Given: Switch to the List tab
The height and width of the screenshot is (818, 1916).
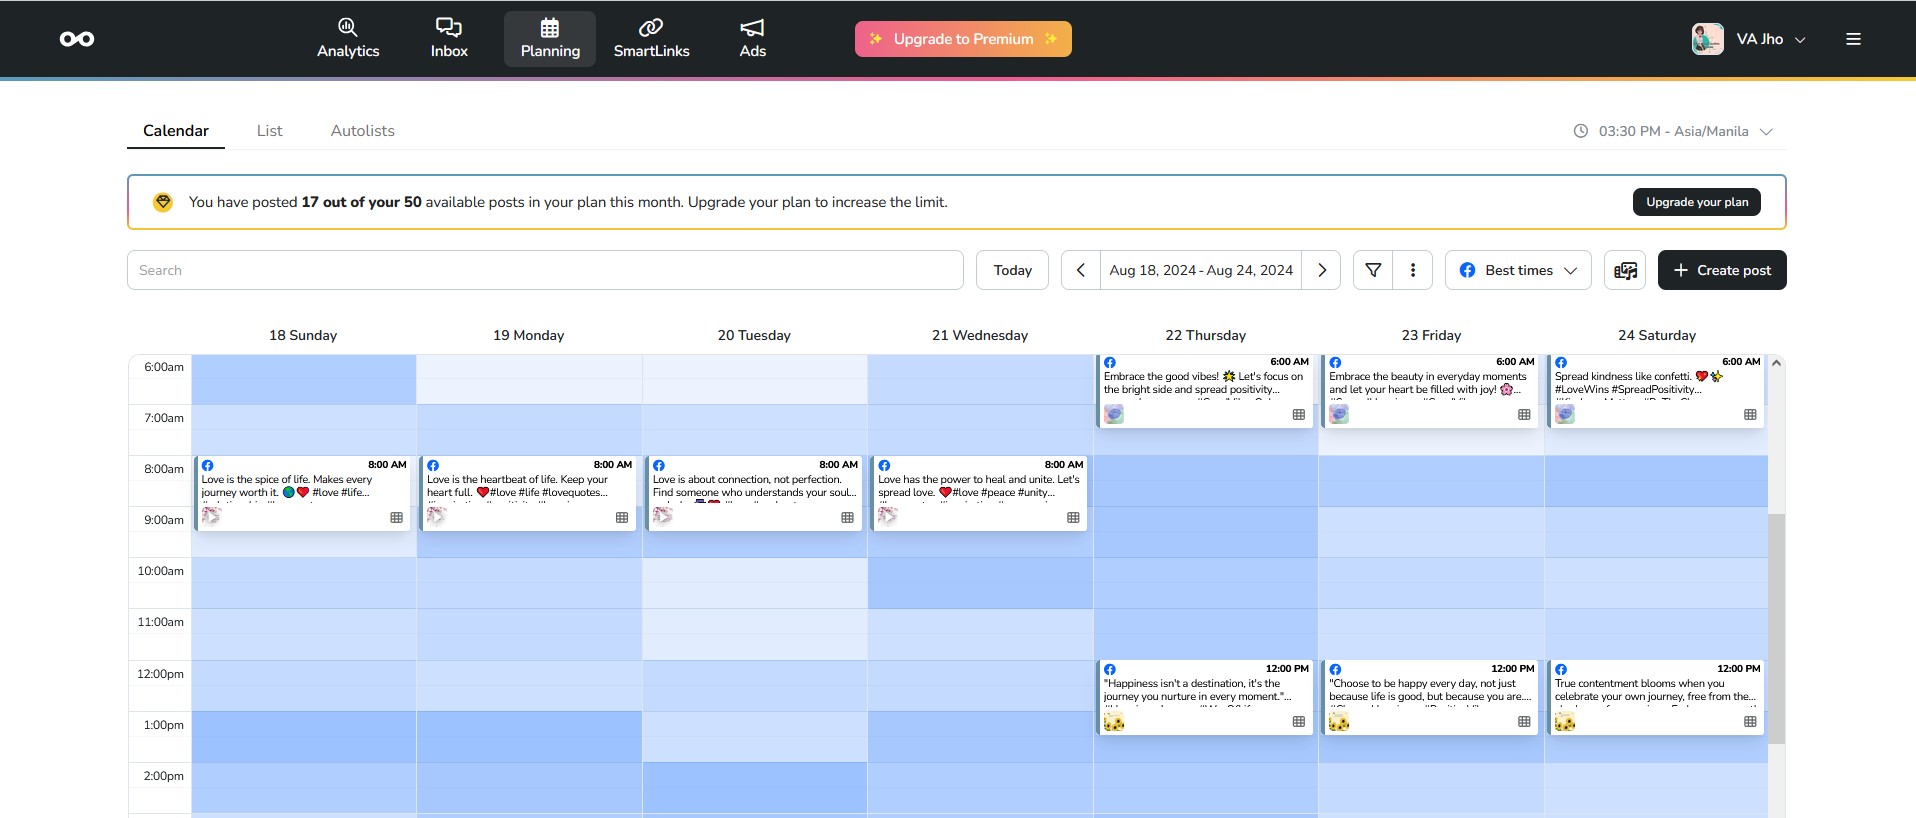Looking at the screenshot, I should pyautogui.click(x=269, y=131).
